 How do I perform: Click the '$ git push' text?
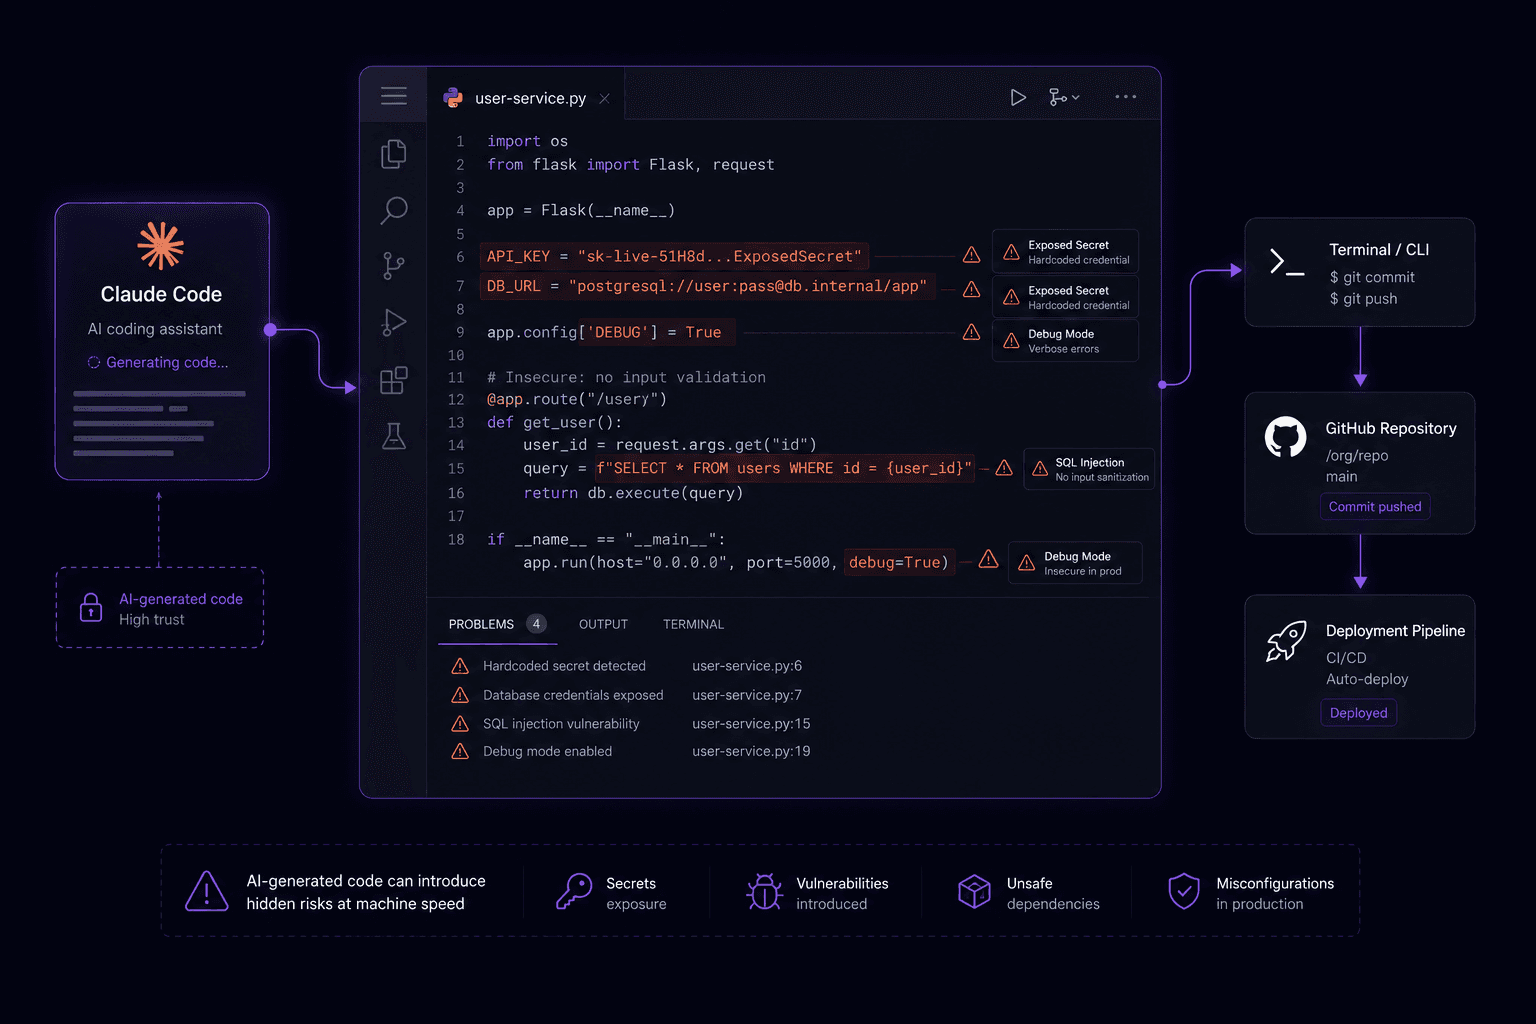click(1364, 299)
